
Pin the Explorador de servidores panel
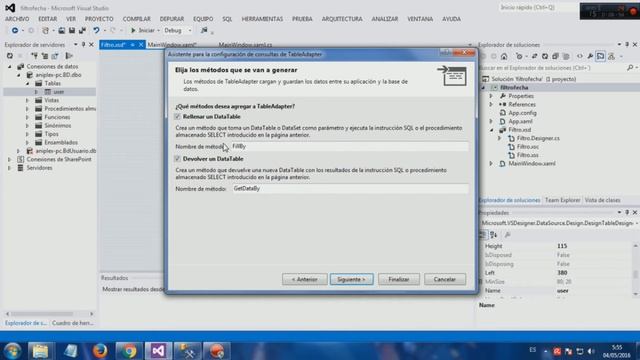[x=83, y=44]
